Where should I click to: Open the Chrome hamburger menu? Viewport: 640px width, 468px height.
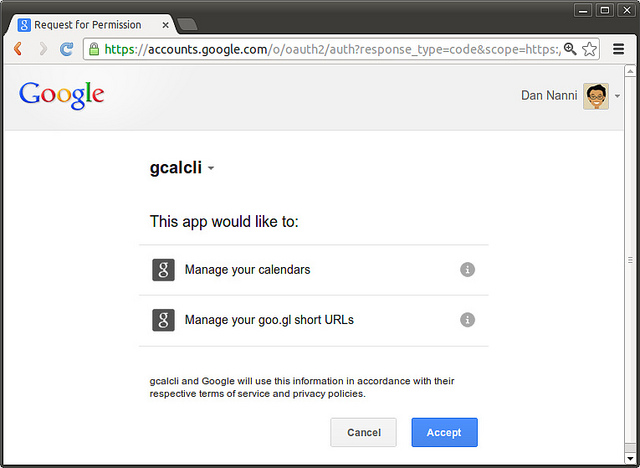pos(618,48)
